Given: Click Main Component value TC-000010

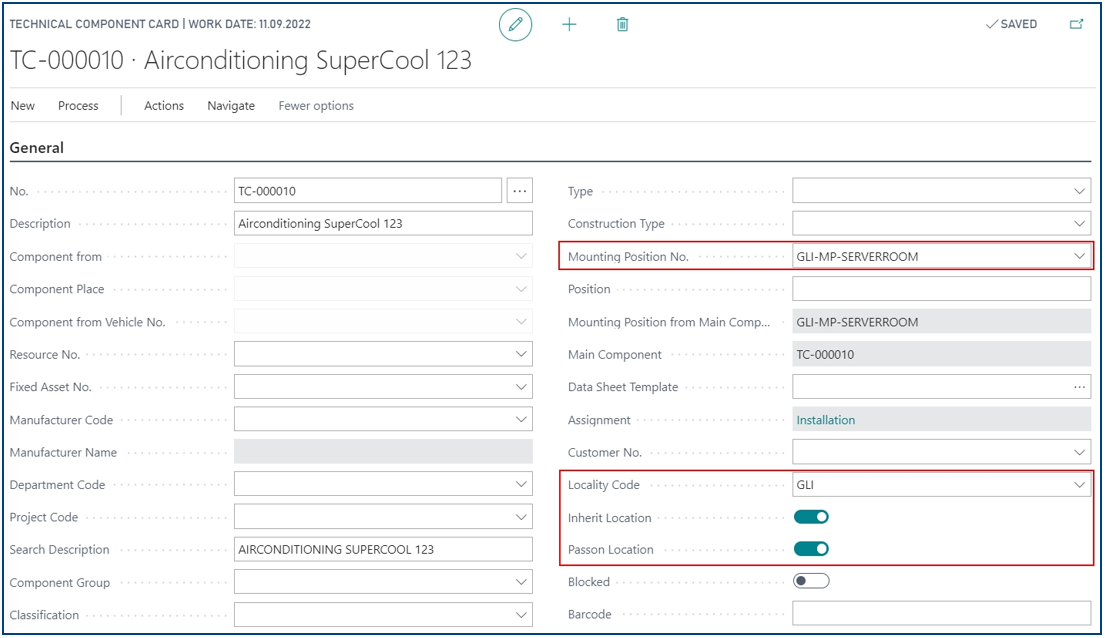Looking at the screenshot, I should pyautogui.click(x=942, y=355).
